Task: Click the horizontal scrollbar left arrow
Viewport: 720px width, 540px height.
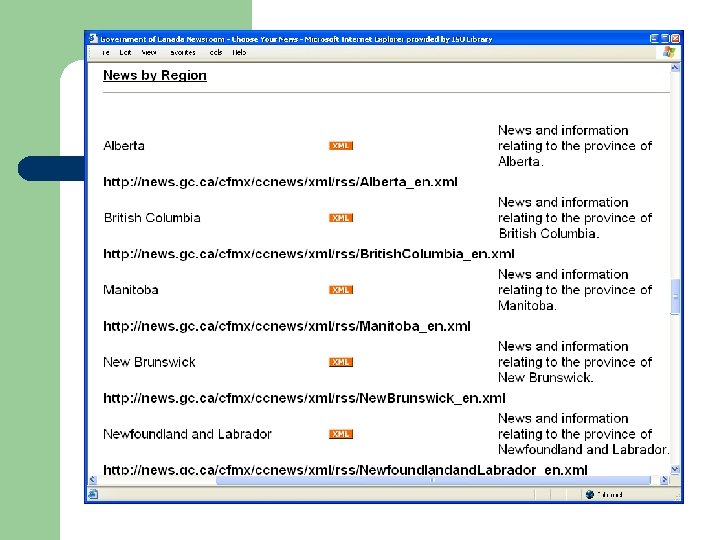Action: click(x=93, y=480)
